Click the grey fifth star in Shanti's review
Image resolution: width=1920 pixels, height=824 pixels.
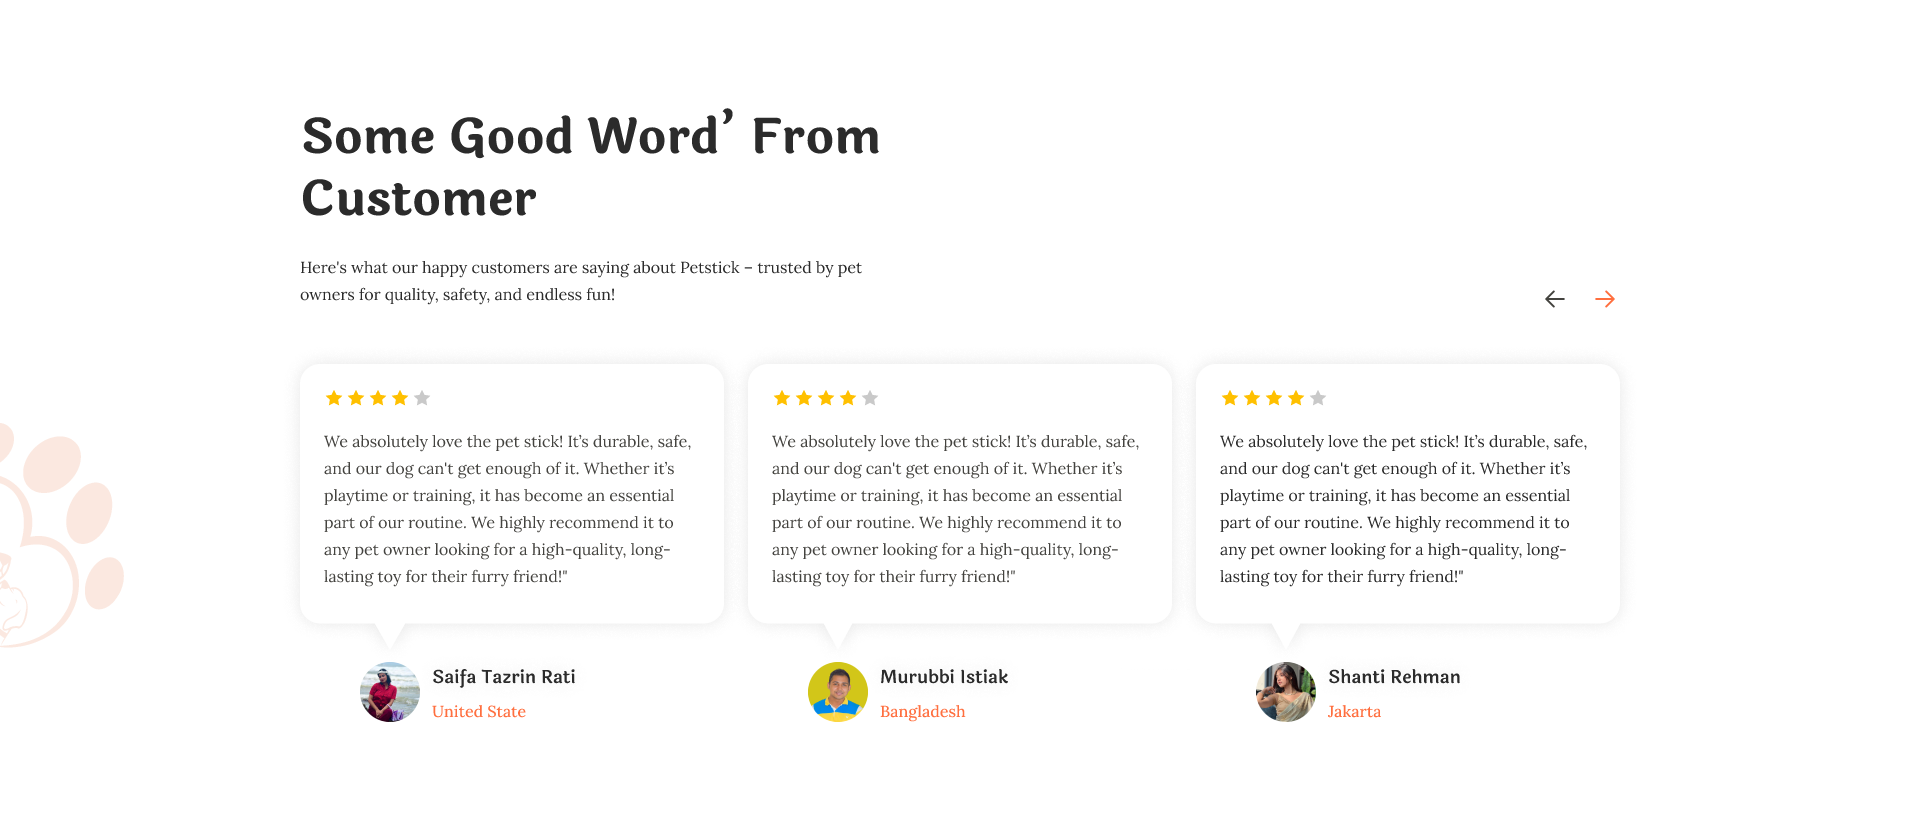coord(1318,398)
